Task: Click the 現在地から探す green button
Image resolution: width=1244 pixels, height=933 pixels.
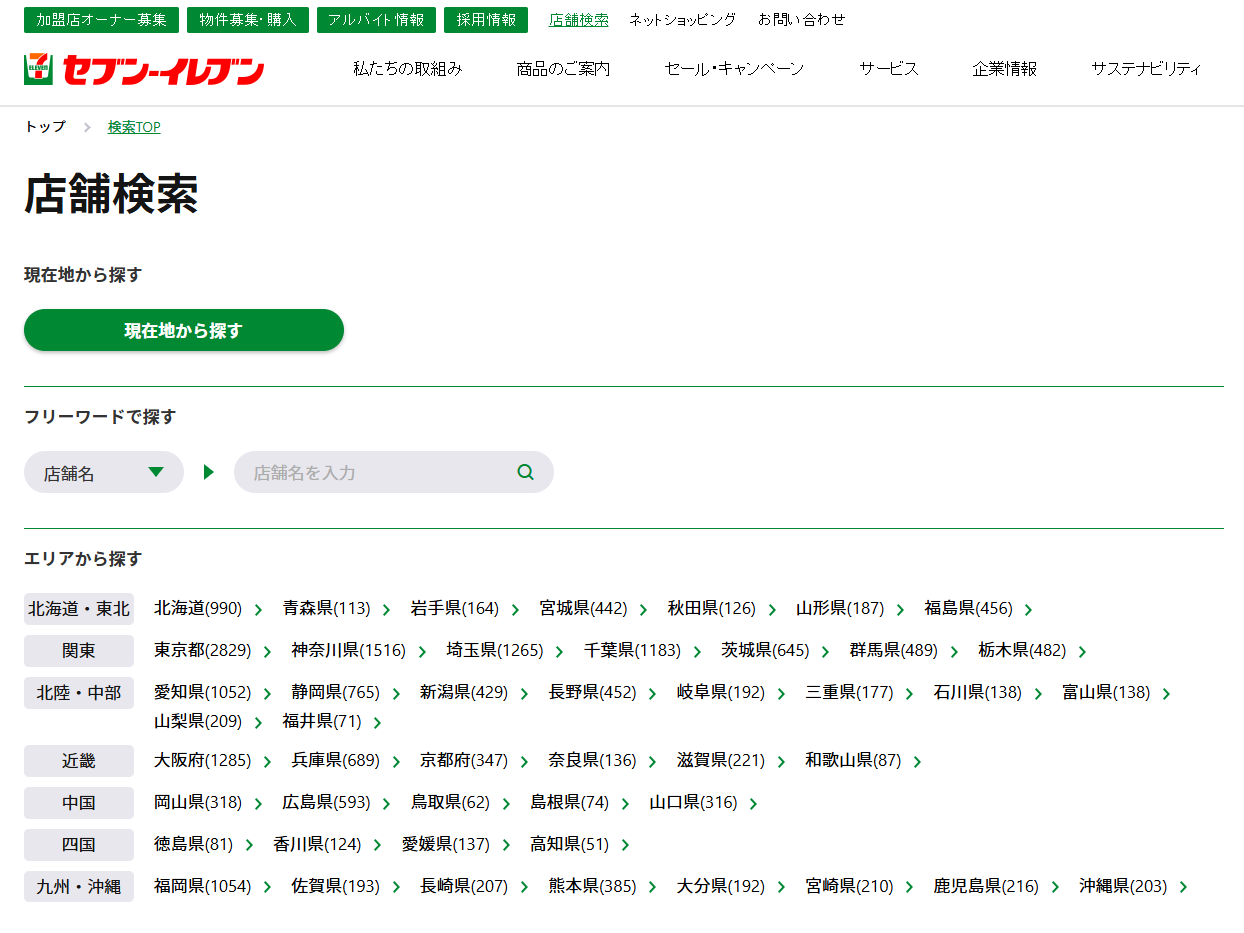Action: (x=184, y=330)
